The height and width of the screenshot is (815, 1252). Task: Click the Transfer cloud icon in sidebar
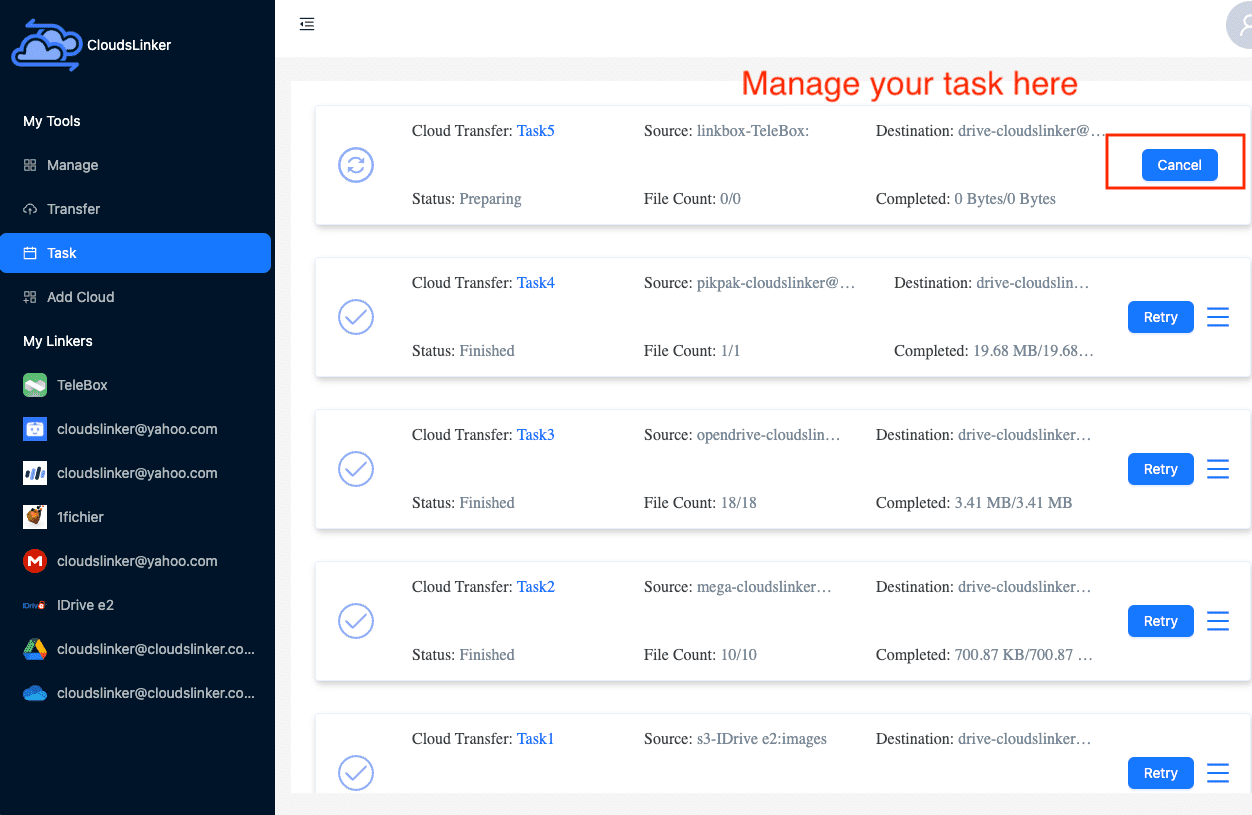pyautogui.click(x=30, y=209)
